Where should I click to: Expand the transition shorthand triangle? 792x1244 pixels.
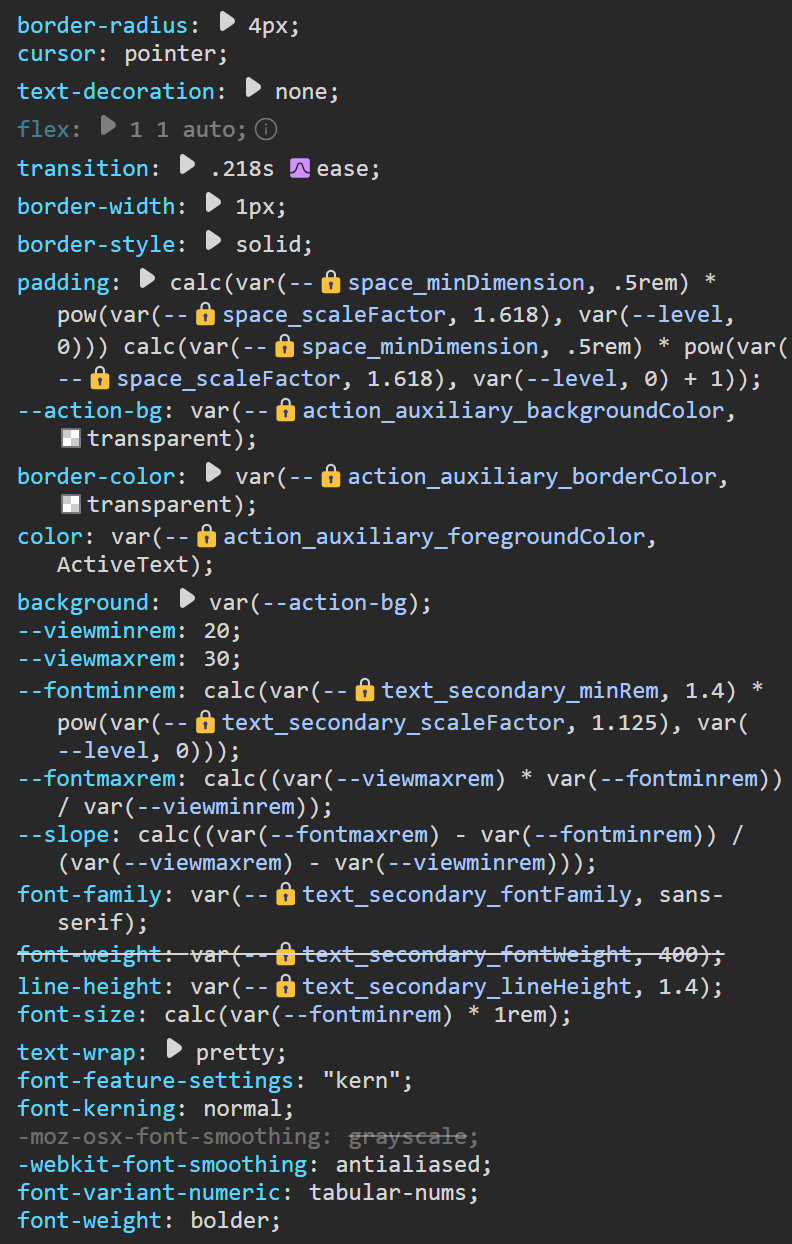187,165
